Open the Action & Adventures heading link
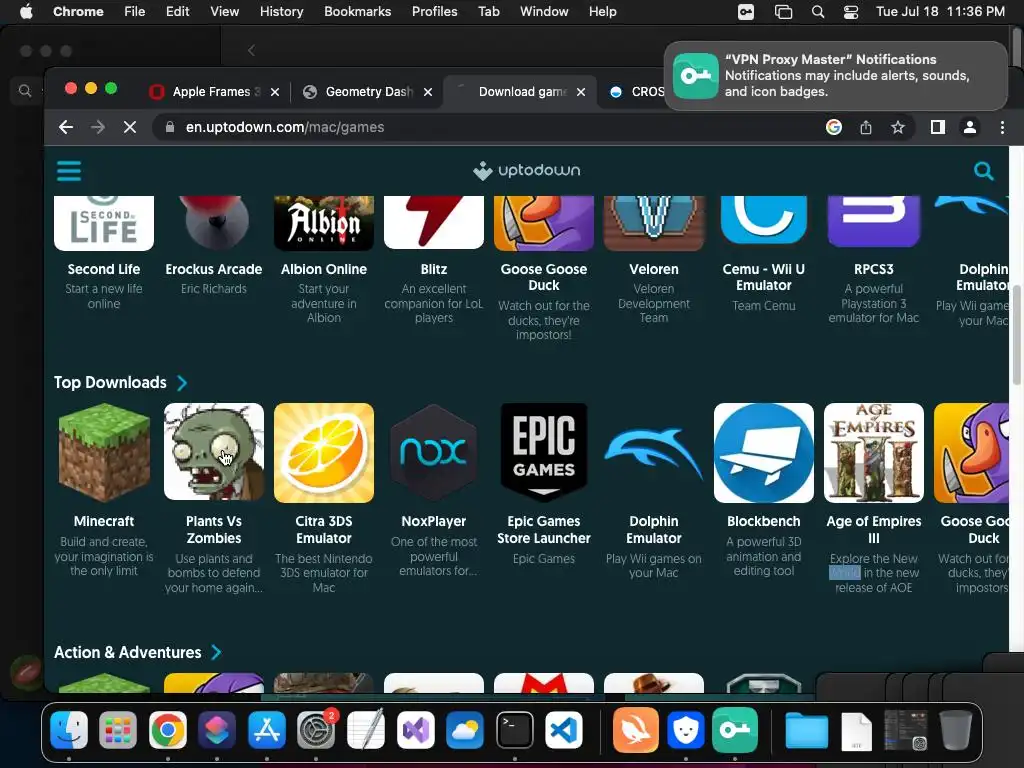 coord(128,652)
